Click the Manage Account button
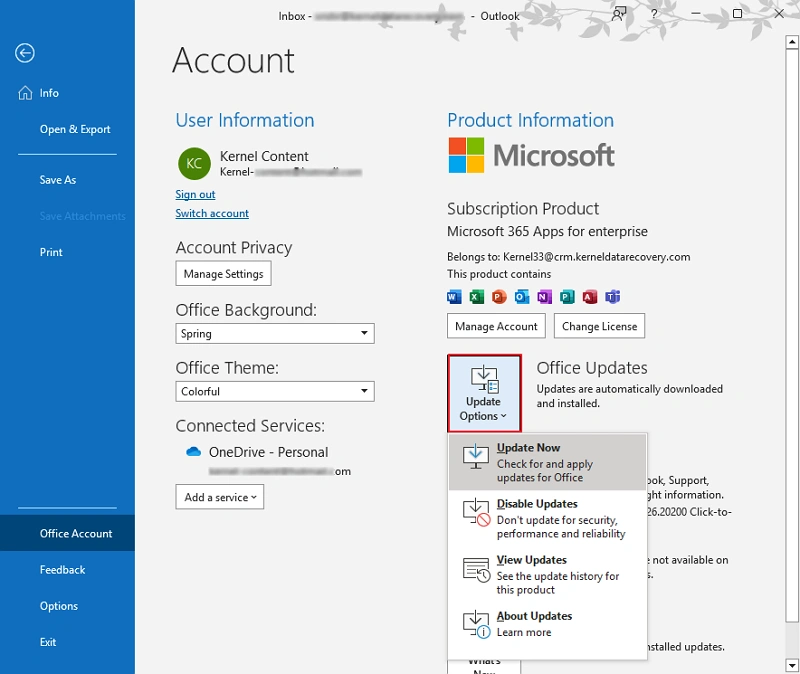The width and height of the screenshot is (800, 674). (x=496, y=326)
